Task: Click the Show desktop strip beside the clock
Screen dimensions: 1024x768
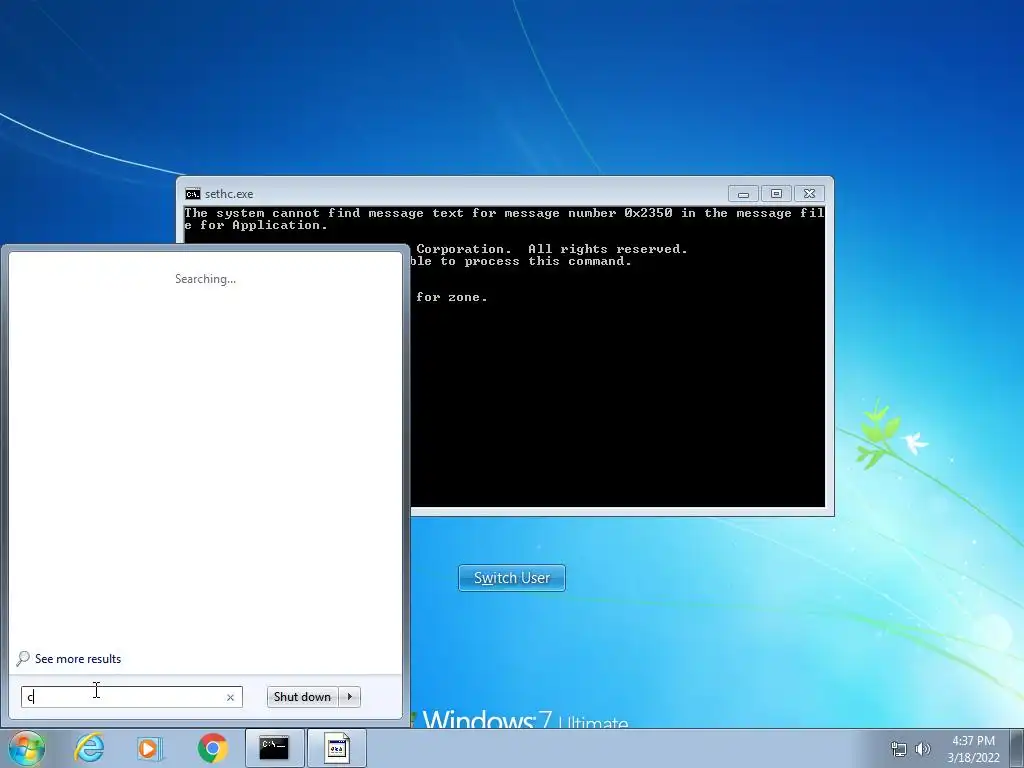Action: click(x=1017, y=748)
